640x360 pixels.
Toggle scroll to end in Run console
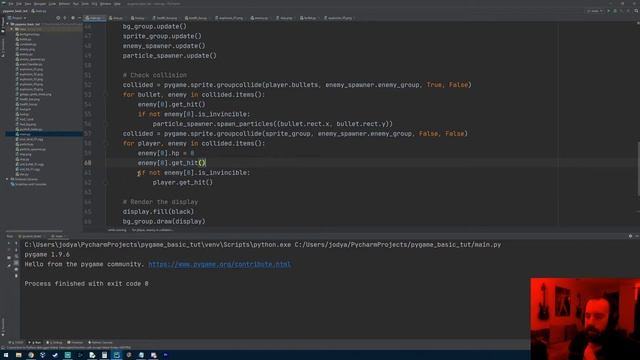[x=16, y=263]
